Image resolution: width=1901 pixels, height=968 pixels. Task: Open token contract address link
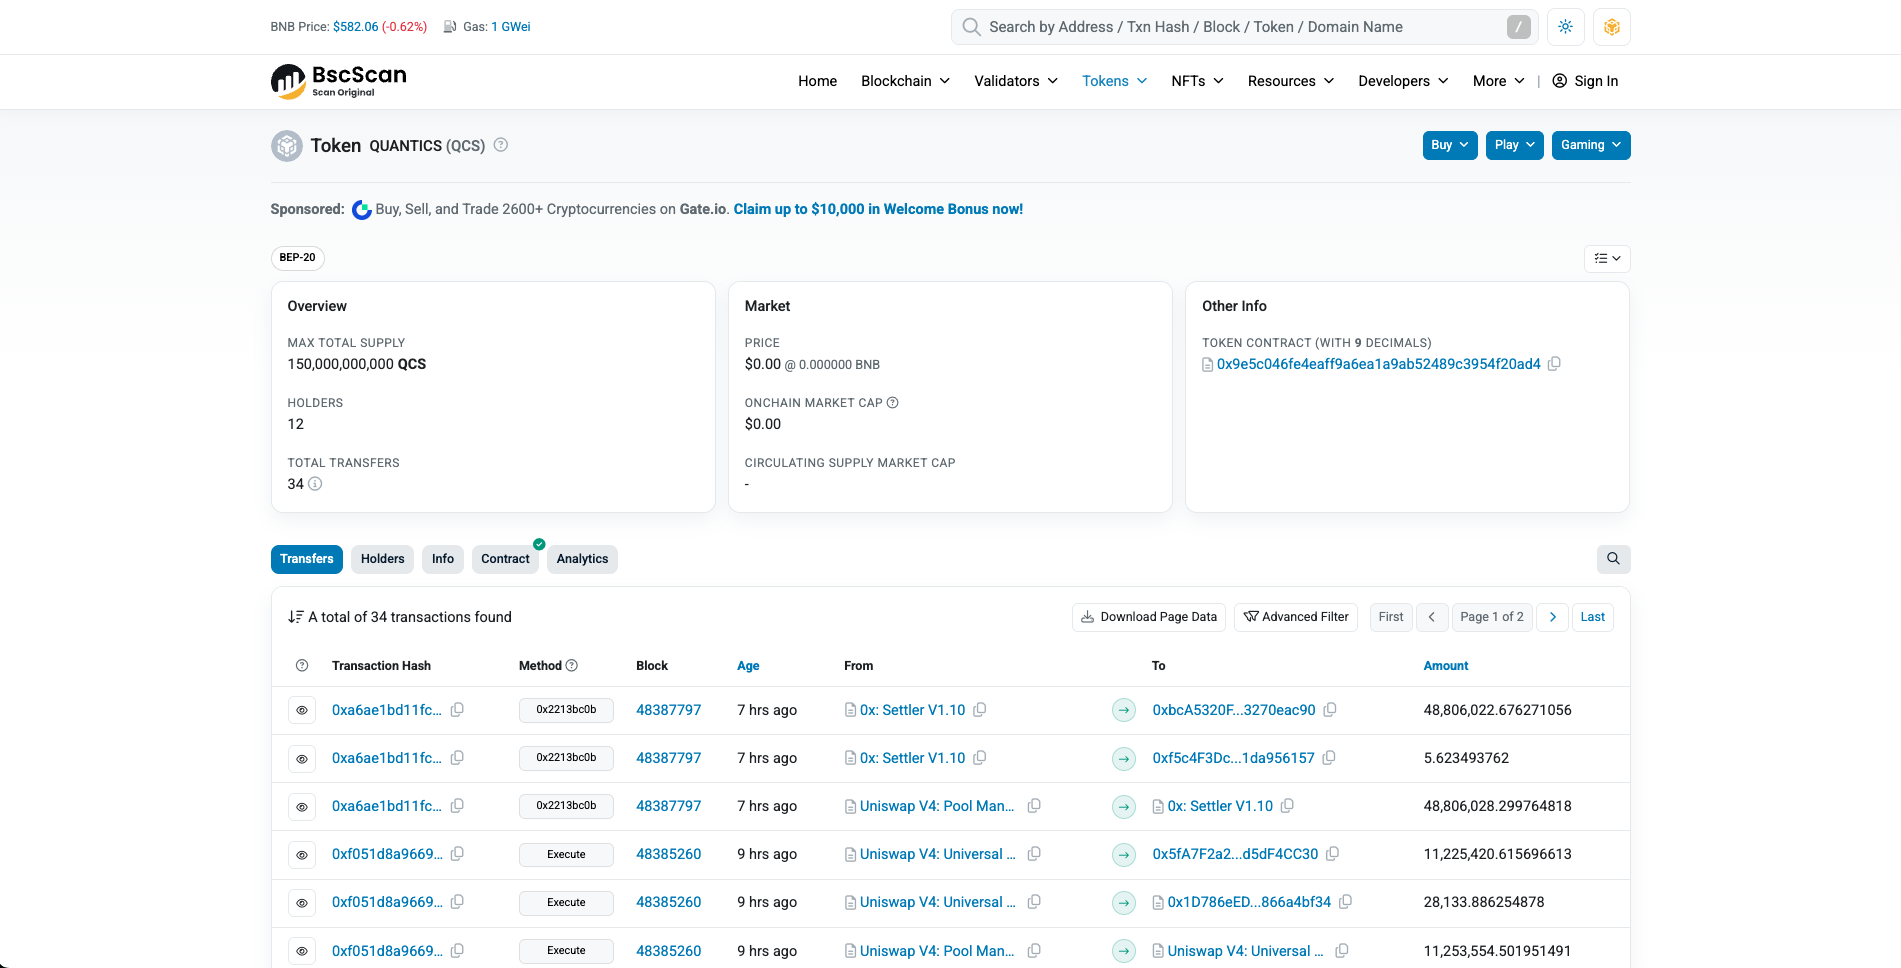(x=1378, y=364)
